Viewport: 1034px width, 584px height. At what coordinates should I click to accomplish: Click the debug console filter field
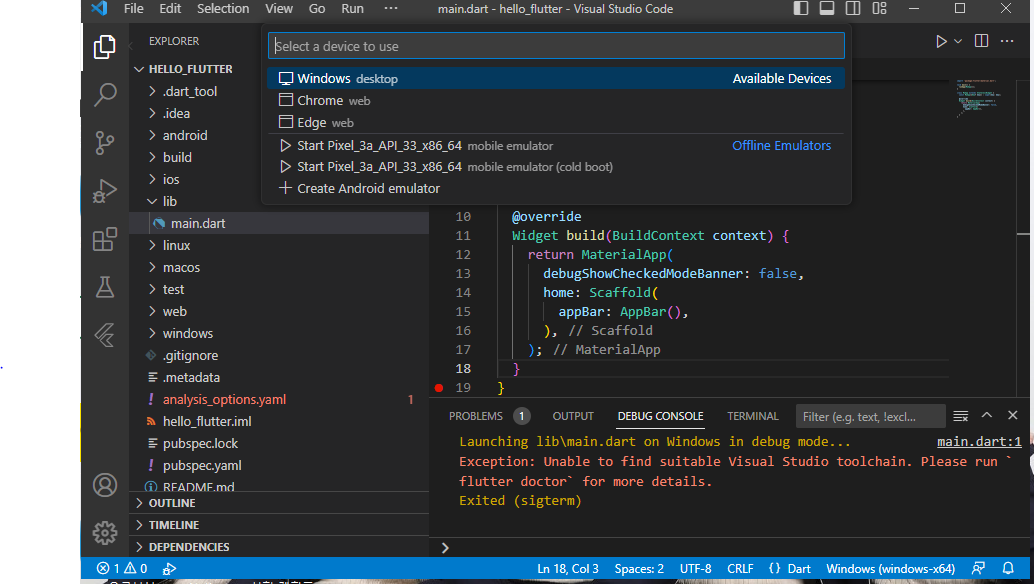(x=870, y=417)
